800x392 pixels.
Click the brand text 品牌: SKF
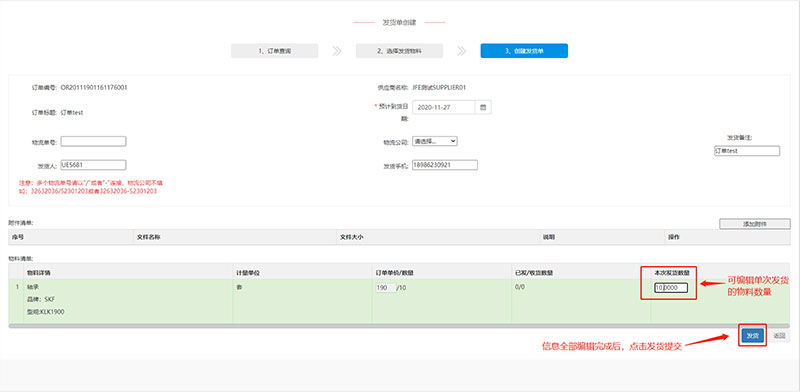pyautogui.click(x=41, y=299)
